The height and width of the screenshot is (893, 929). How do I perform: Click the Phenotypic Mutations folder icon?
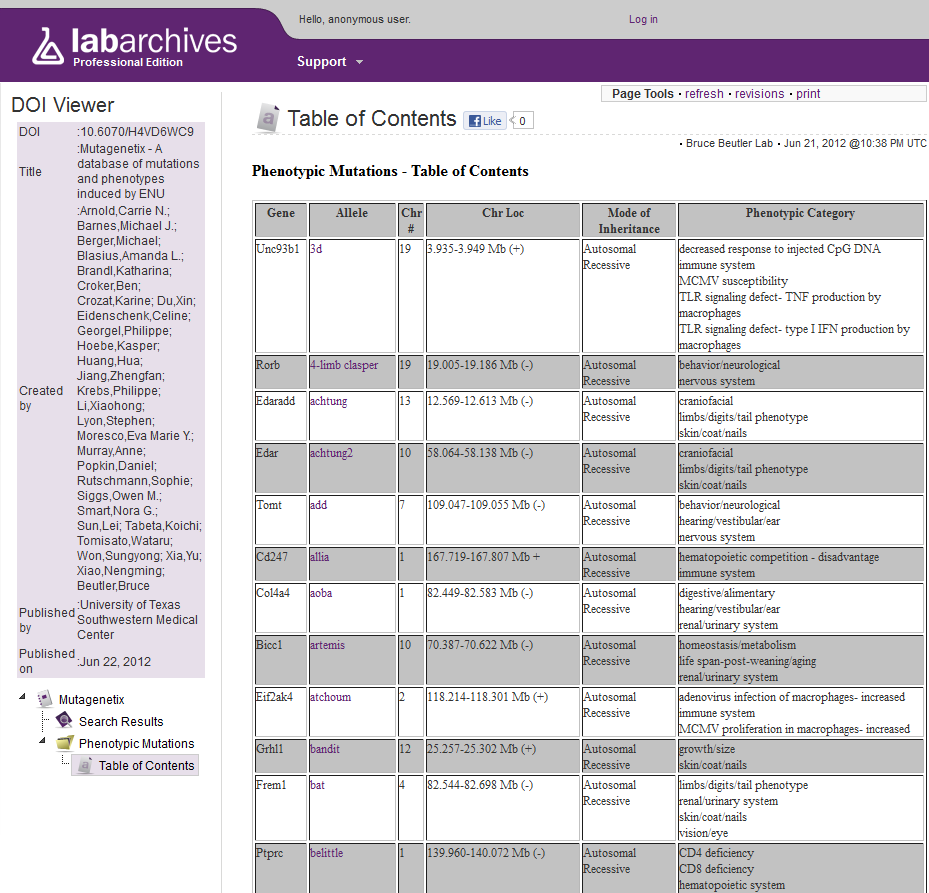click(x=65, y=743)
